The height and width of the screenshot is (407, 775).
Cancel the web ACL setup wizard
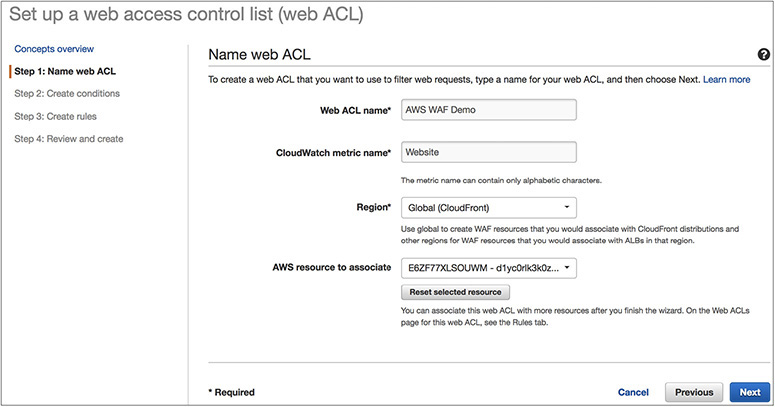click(633, 392)
